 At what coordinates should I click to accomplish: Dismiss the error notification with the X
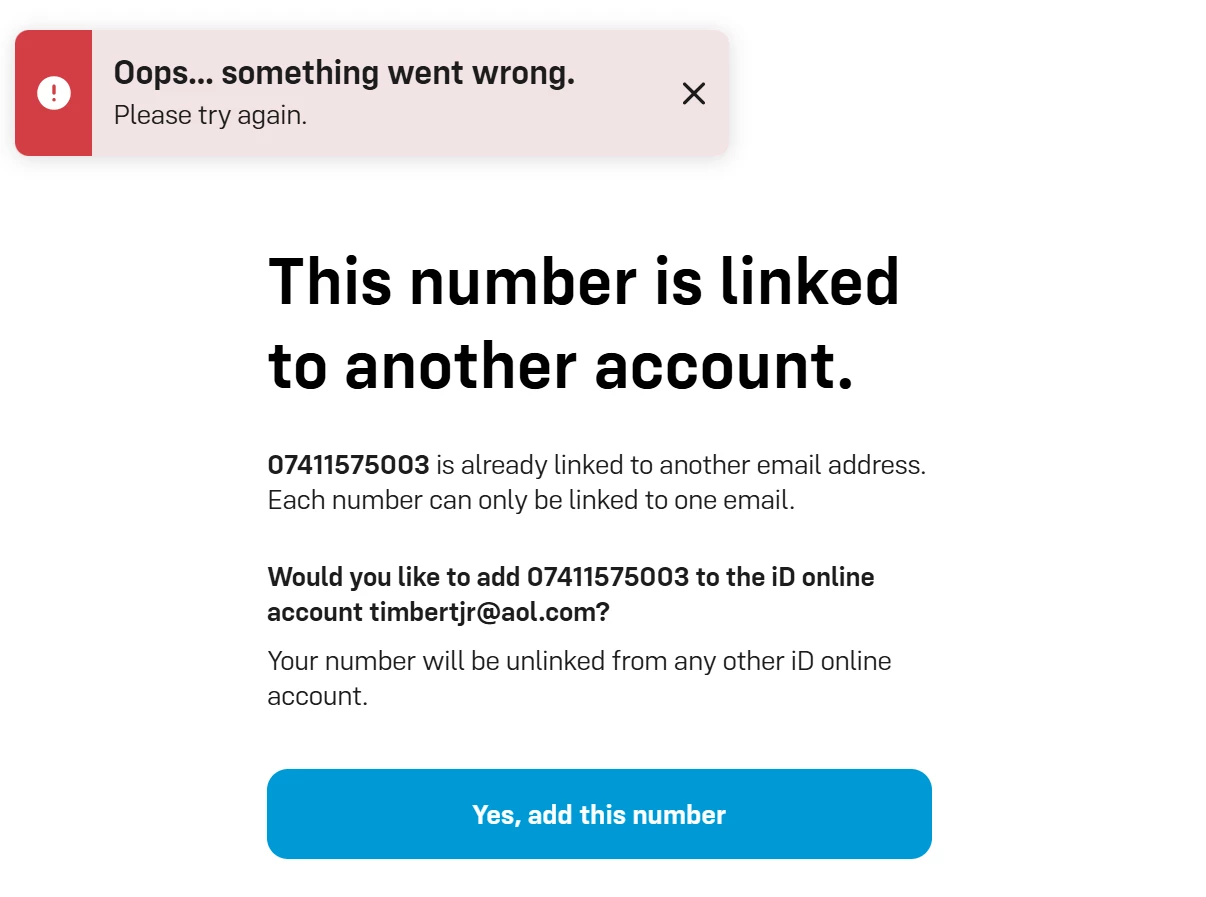coord(693,94)
